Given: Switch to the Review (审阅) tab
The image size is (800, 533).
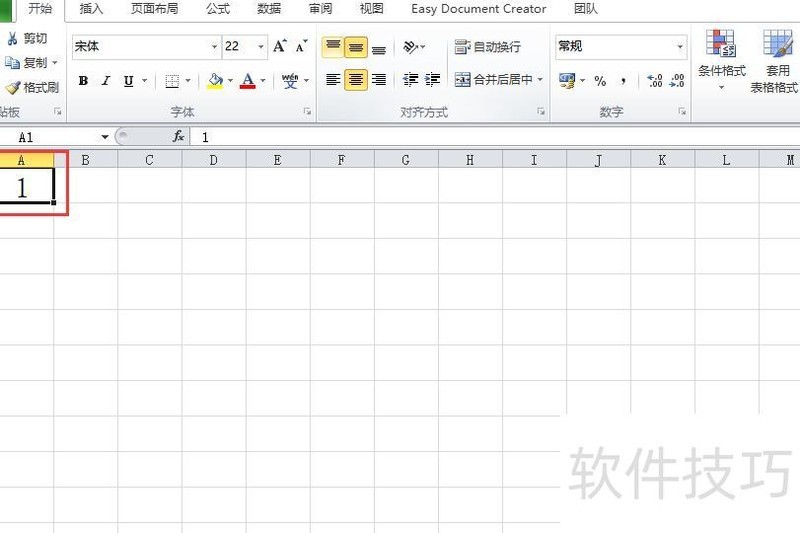Looking at the screenshot, I should [x=320, y=9].
